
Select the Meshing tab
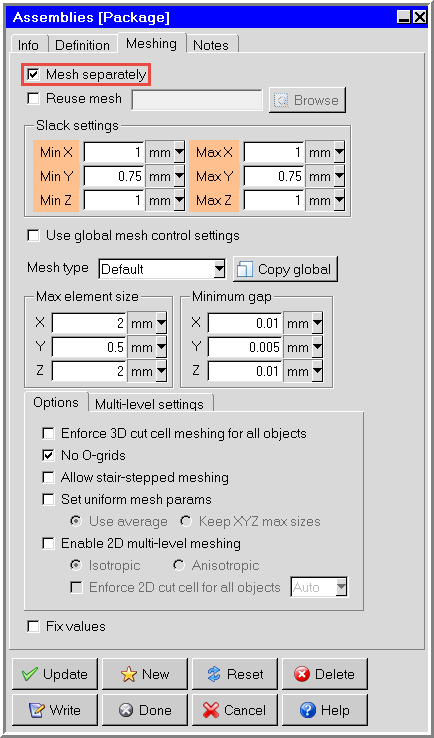point(152,44)
